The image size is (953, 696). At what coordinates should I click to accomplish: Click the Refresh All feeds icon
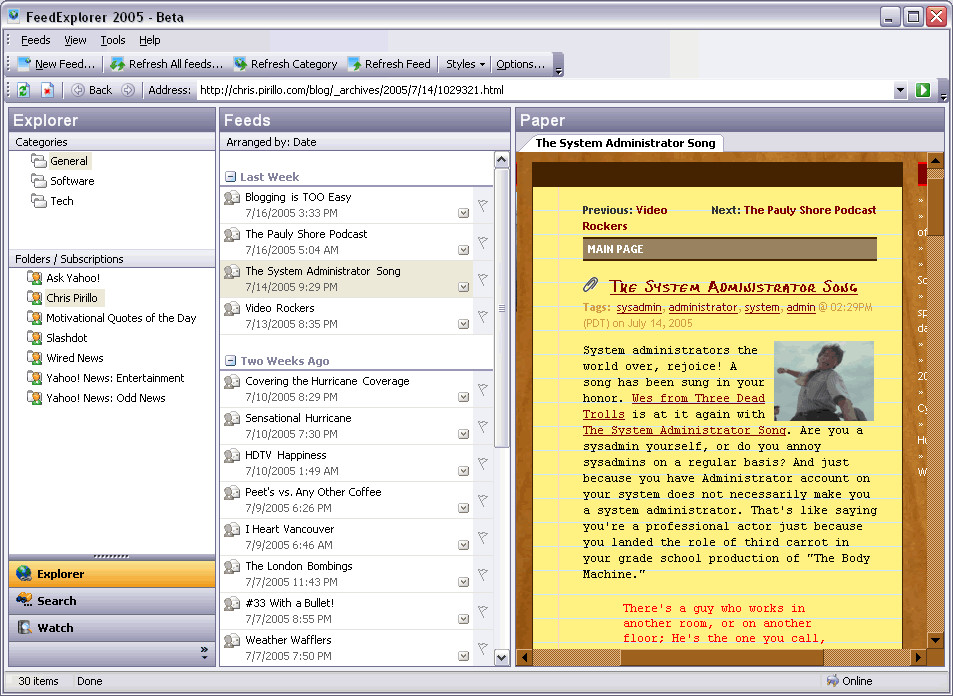(x=118, y=64)
